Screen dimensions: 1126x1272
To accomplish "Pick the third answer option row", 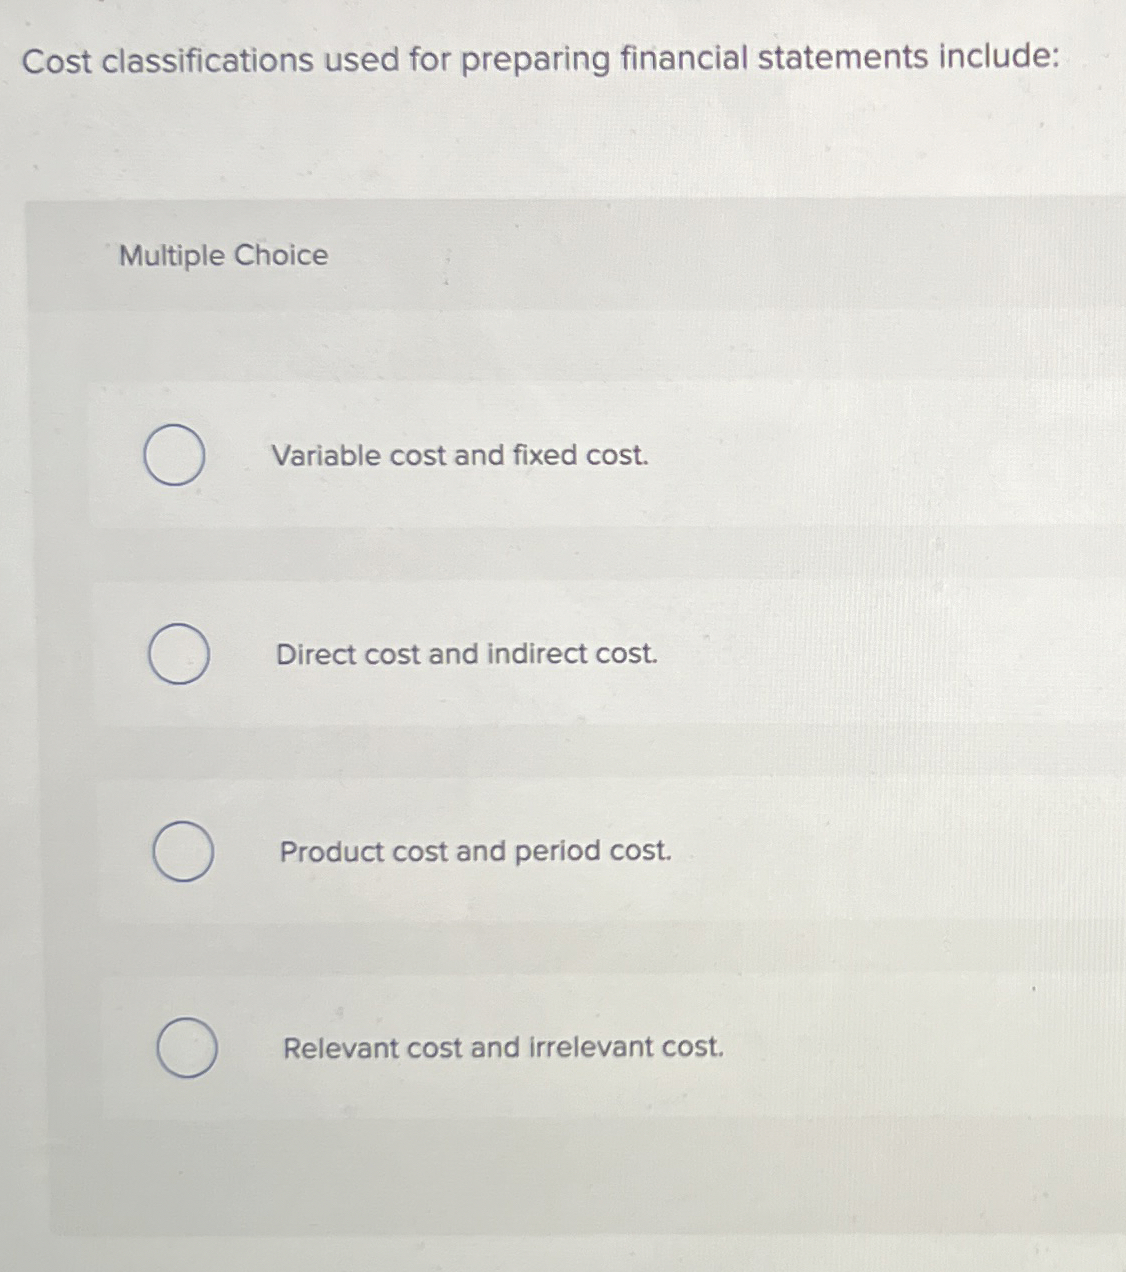I will point(460,851).
